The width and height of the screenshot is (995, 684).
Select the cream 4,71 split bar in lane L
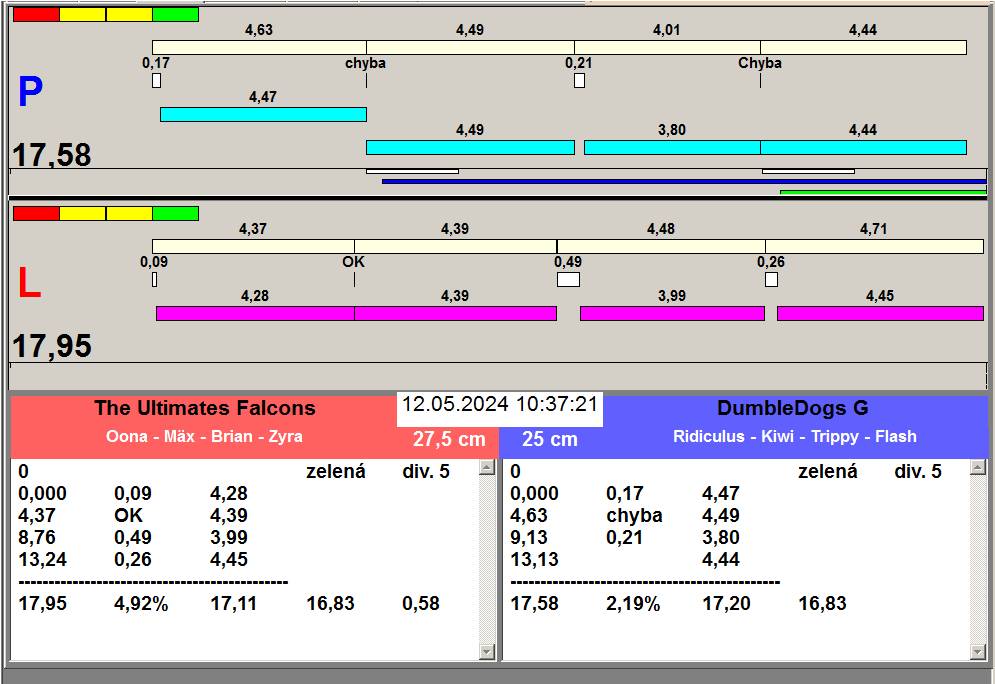point(874,246)
